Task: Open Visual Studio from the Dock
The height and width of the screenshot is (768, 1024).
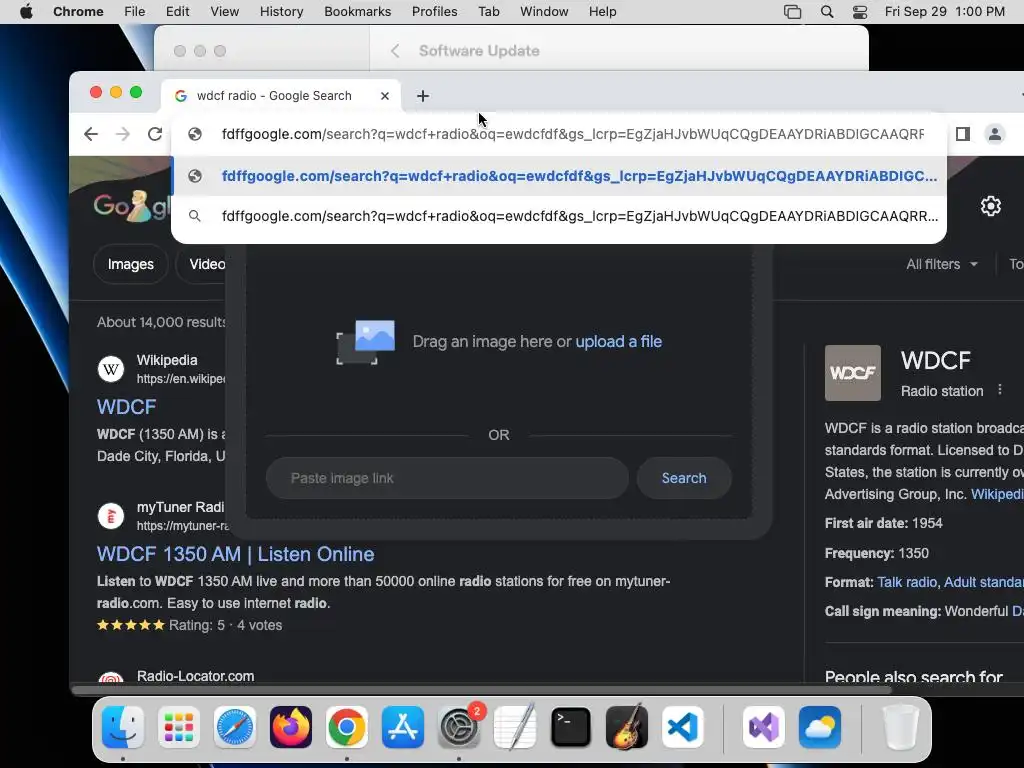Action: pos(763,727)
